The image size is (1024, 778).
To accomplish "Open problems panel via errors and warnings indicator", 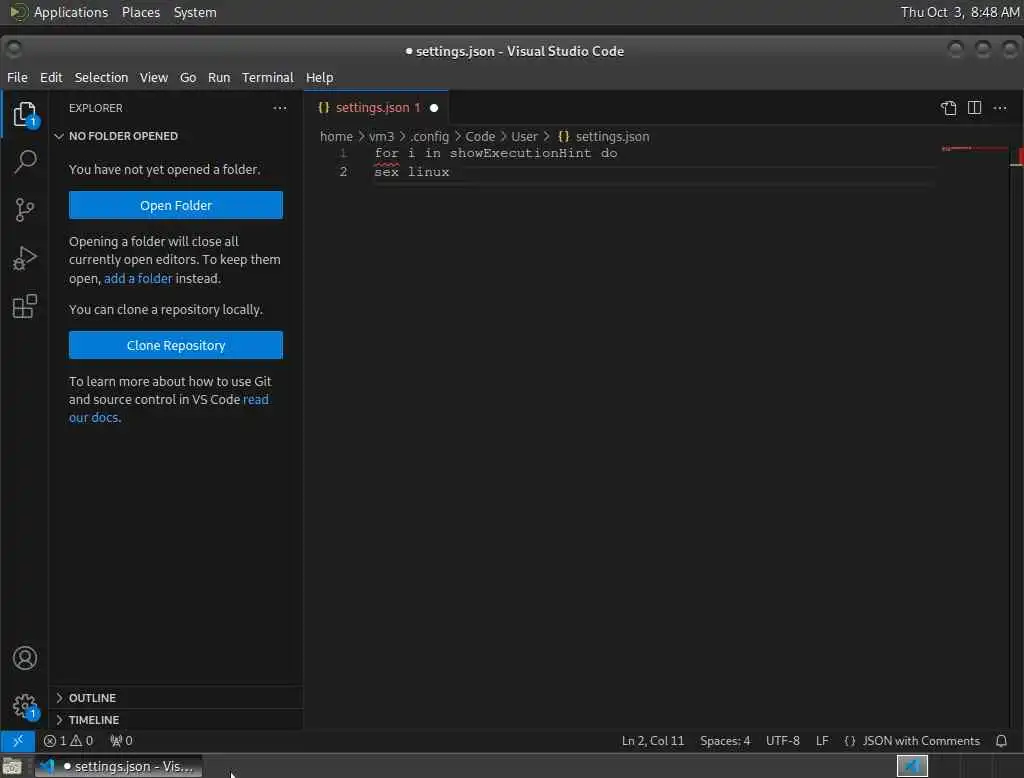I will (x=69, y=741).
